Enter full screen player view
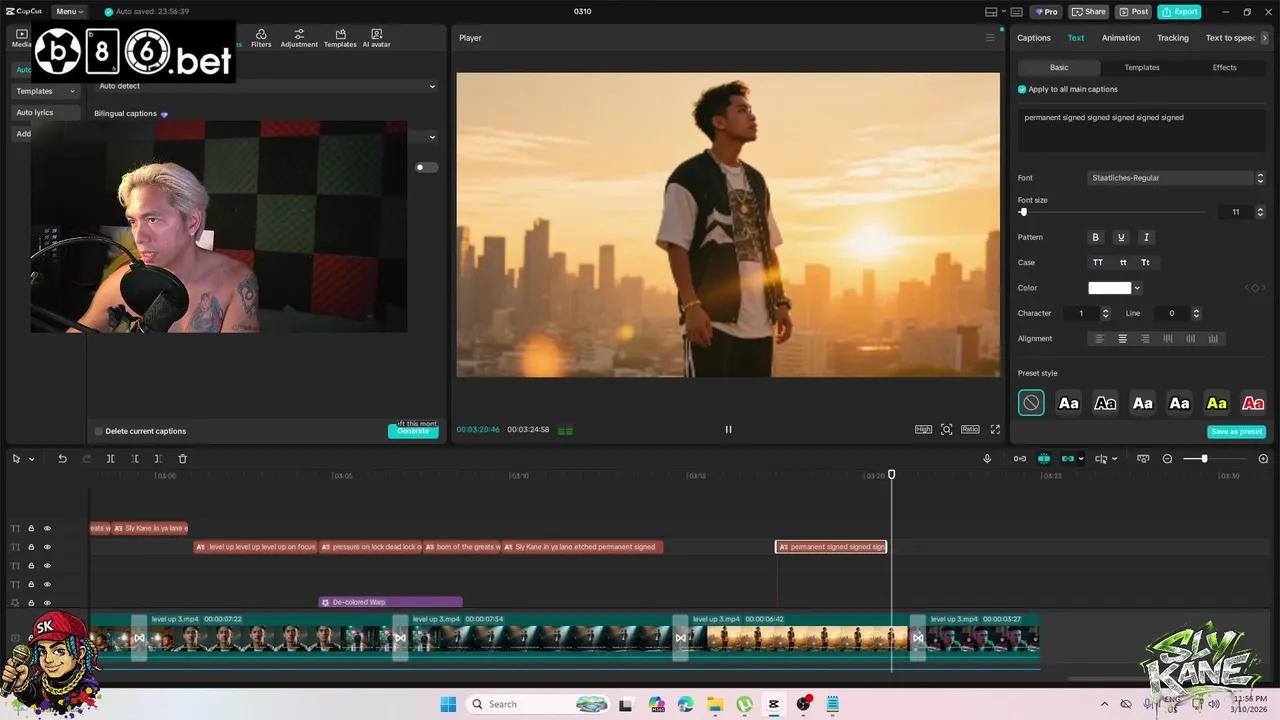The height and width of the screenshot is (720, 1280). click(995, 429)
